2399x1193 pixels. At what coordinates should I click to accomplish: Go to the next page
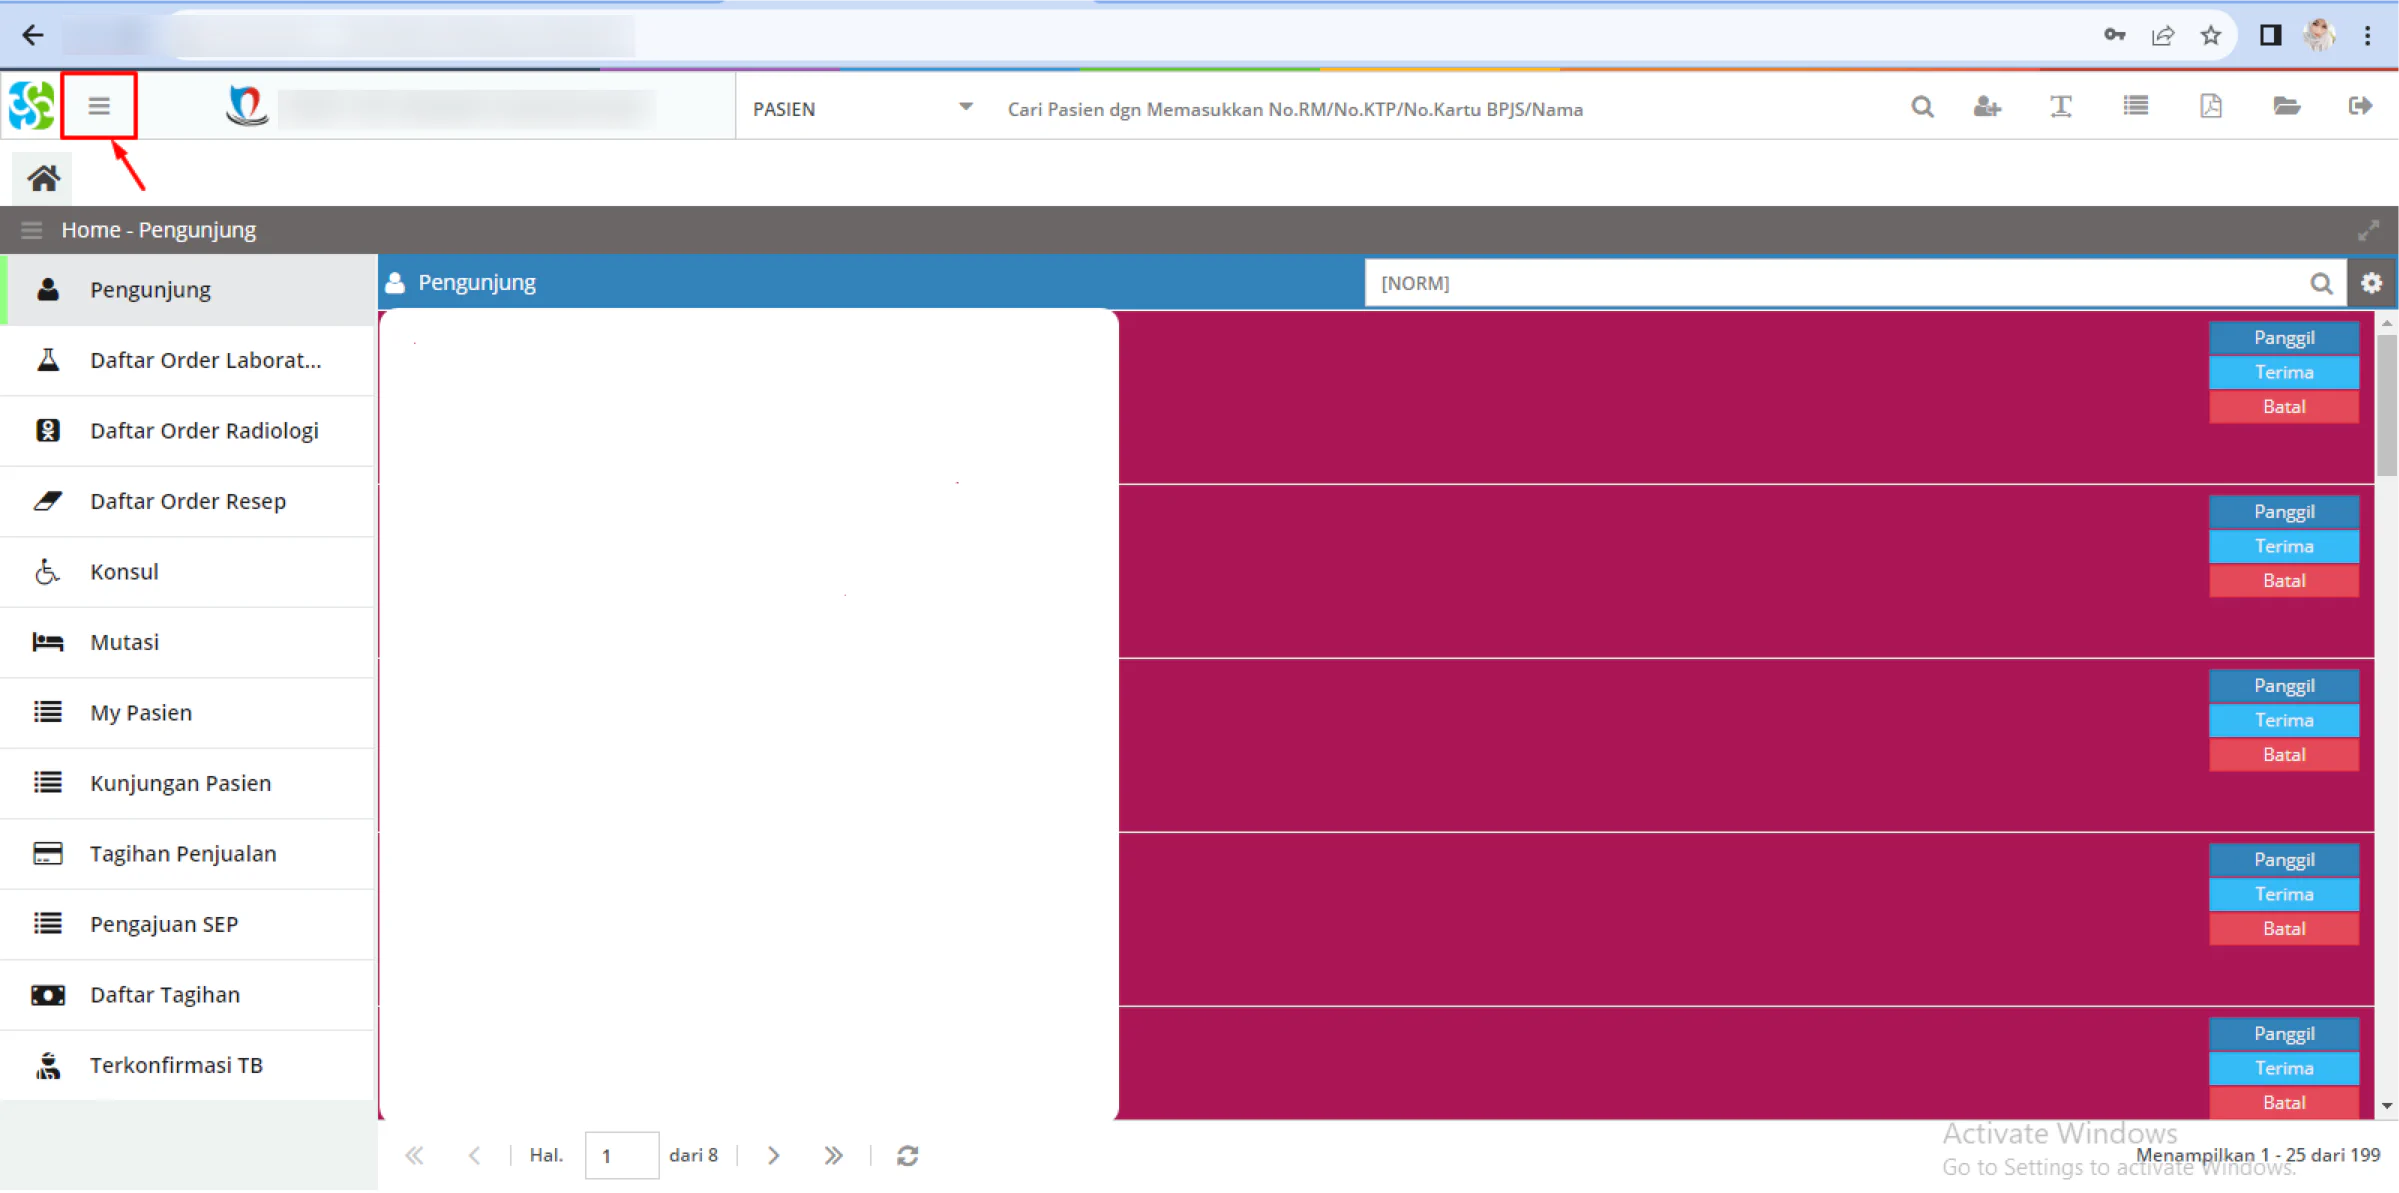(x=773, y=1155)
